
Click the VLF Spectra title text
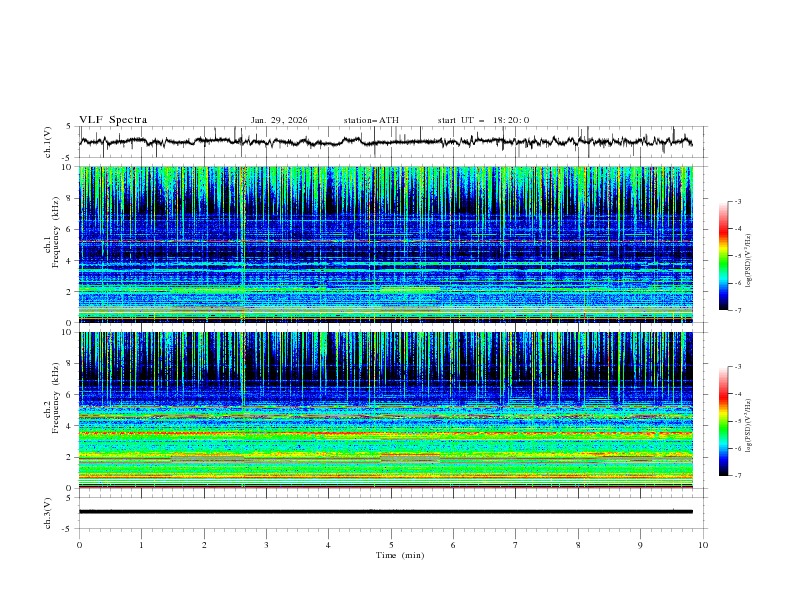click(x=113, y=120)
